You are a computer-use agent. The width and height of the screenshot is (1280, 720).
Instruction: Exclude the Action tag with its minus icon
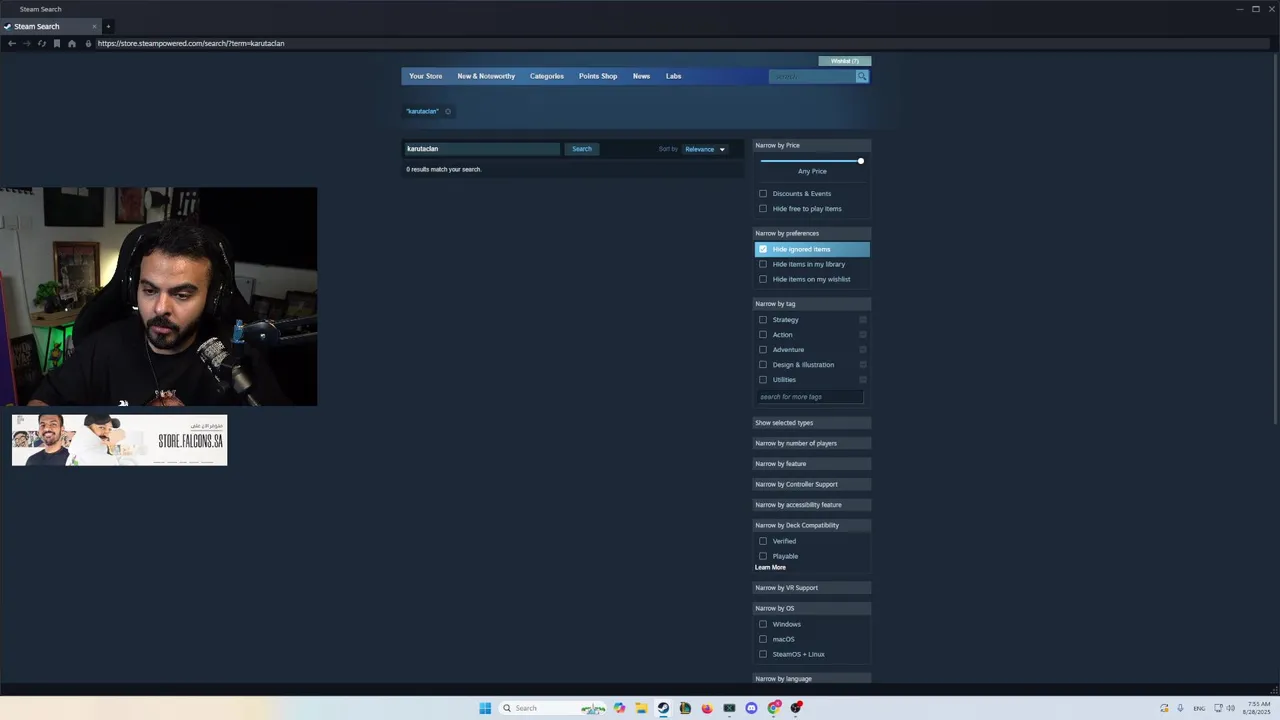point(863,335)
